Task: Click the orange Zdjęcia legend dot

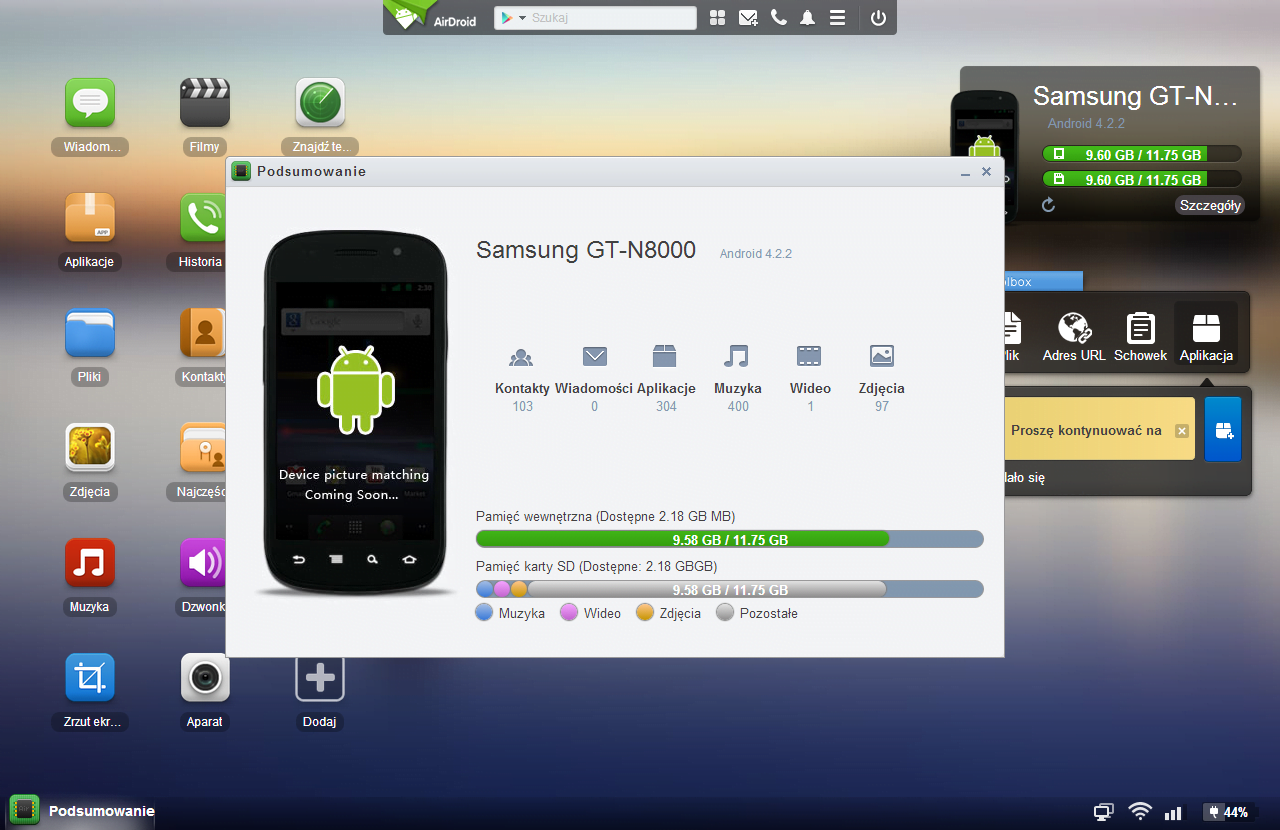Action: point(645,612)
